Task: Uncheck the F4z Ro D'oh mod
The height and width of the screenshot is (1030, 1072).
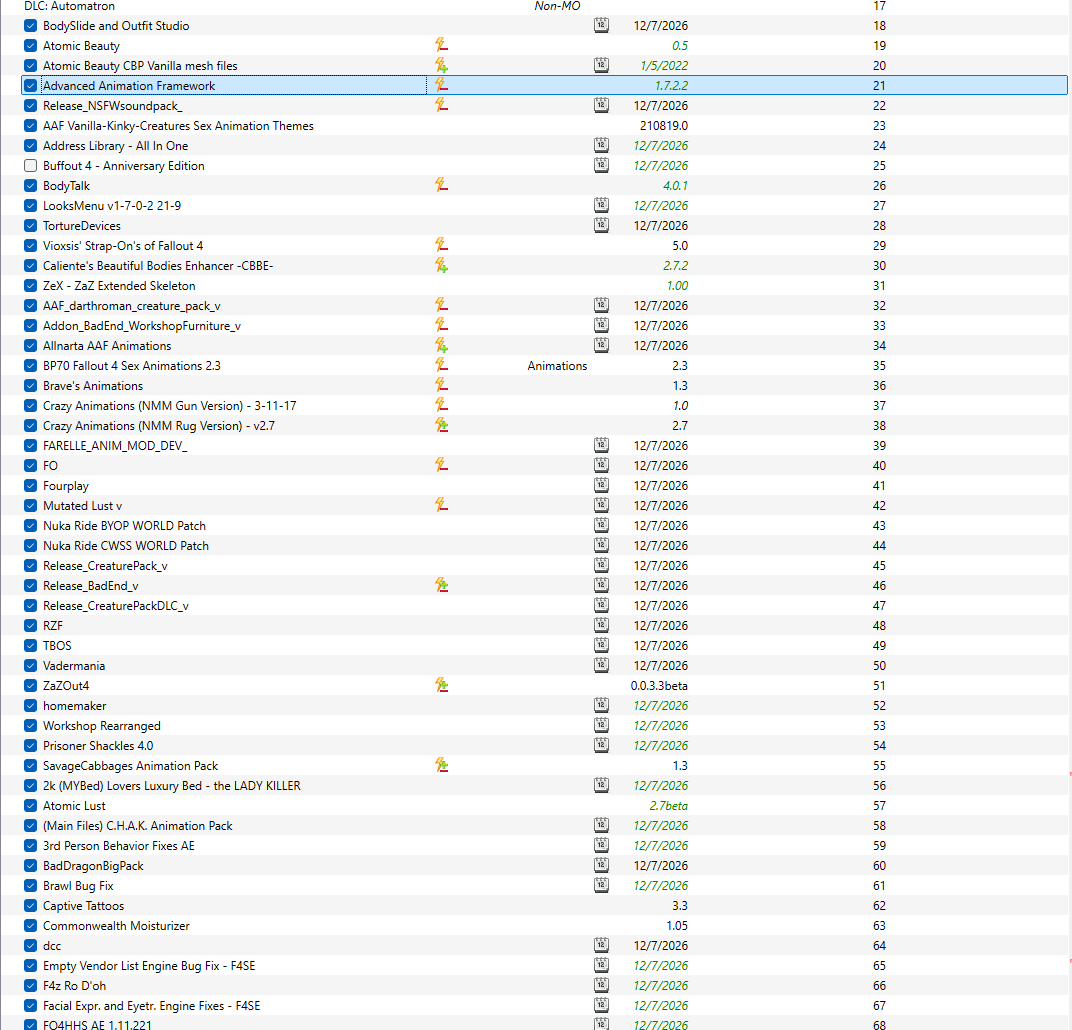Action: pos(30,986)
